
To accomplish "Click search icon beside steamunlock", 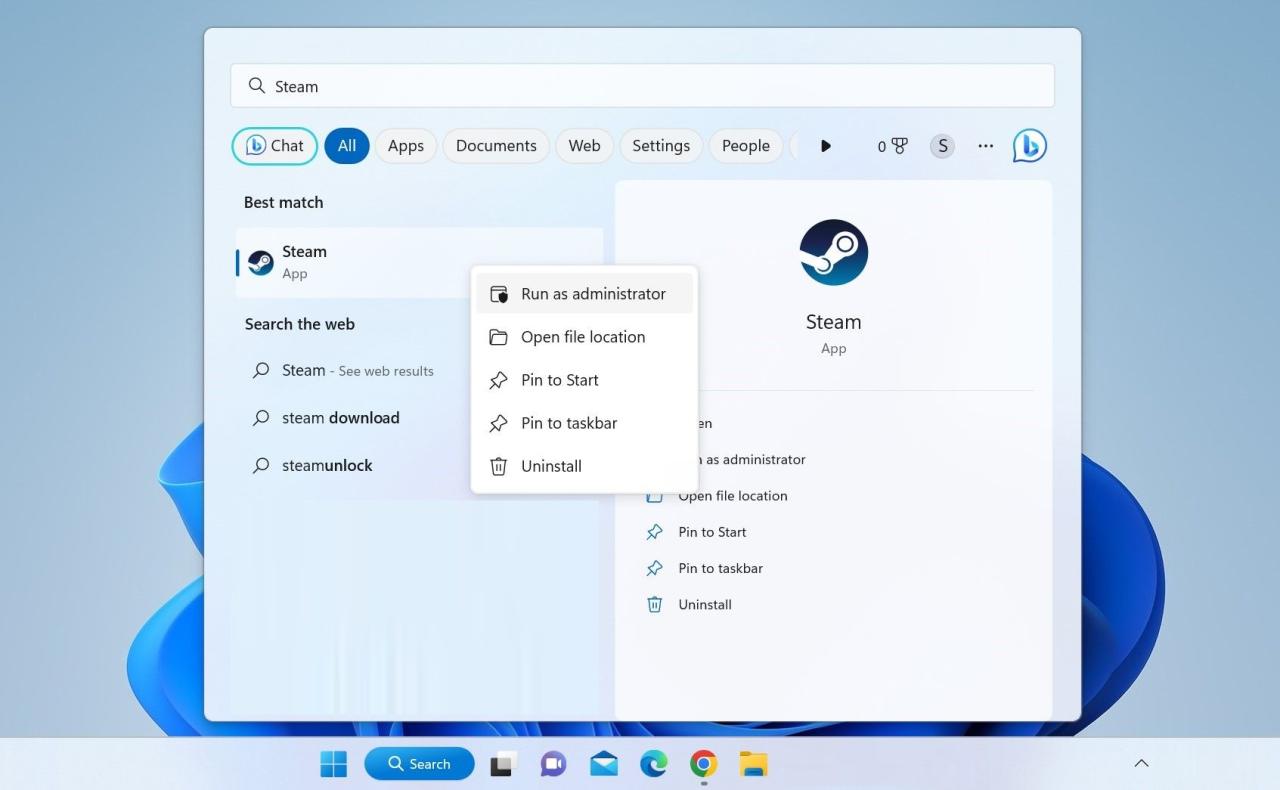I will click(261, 465).
